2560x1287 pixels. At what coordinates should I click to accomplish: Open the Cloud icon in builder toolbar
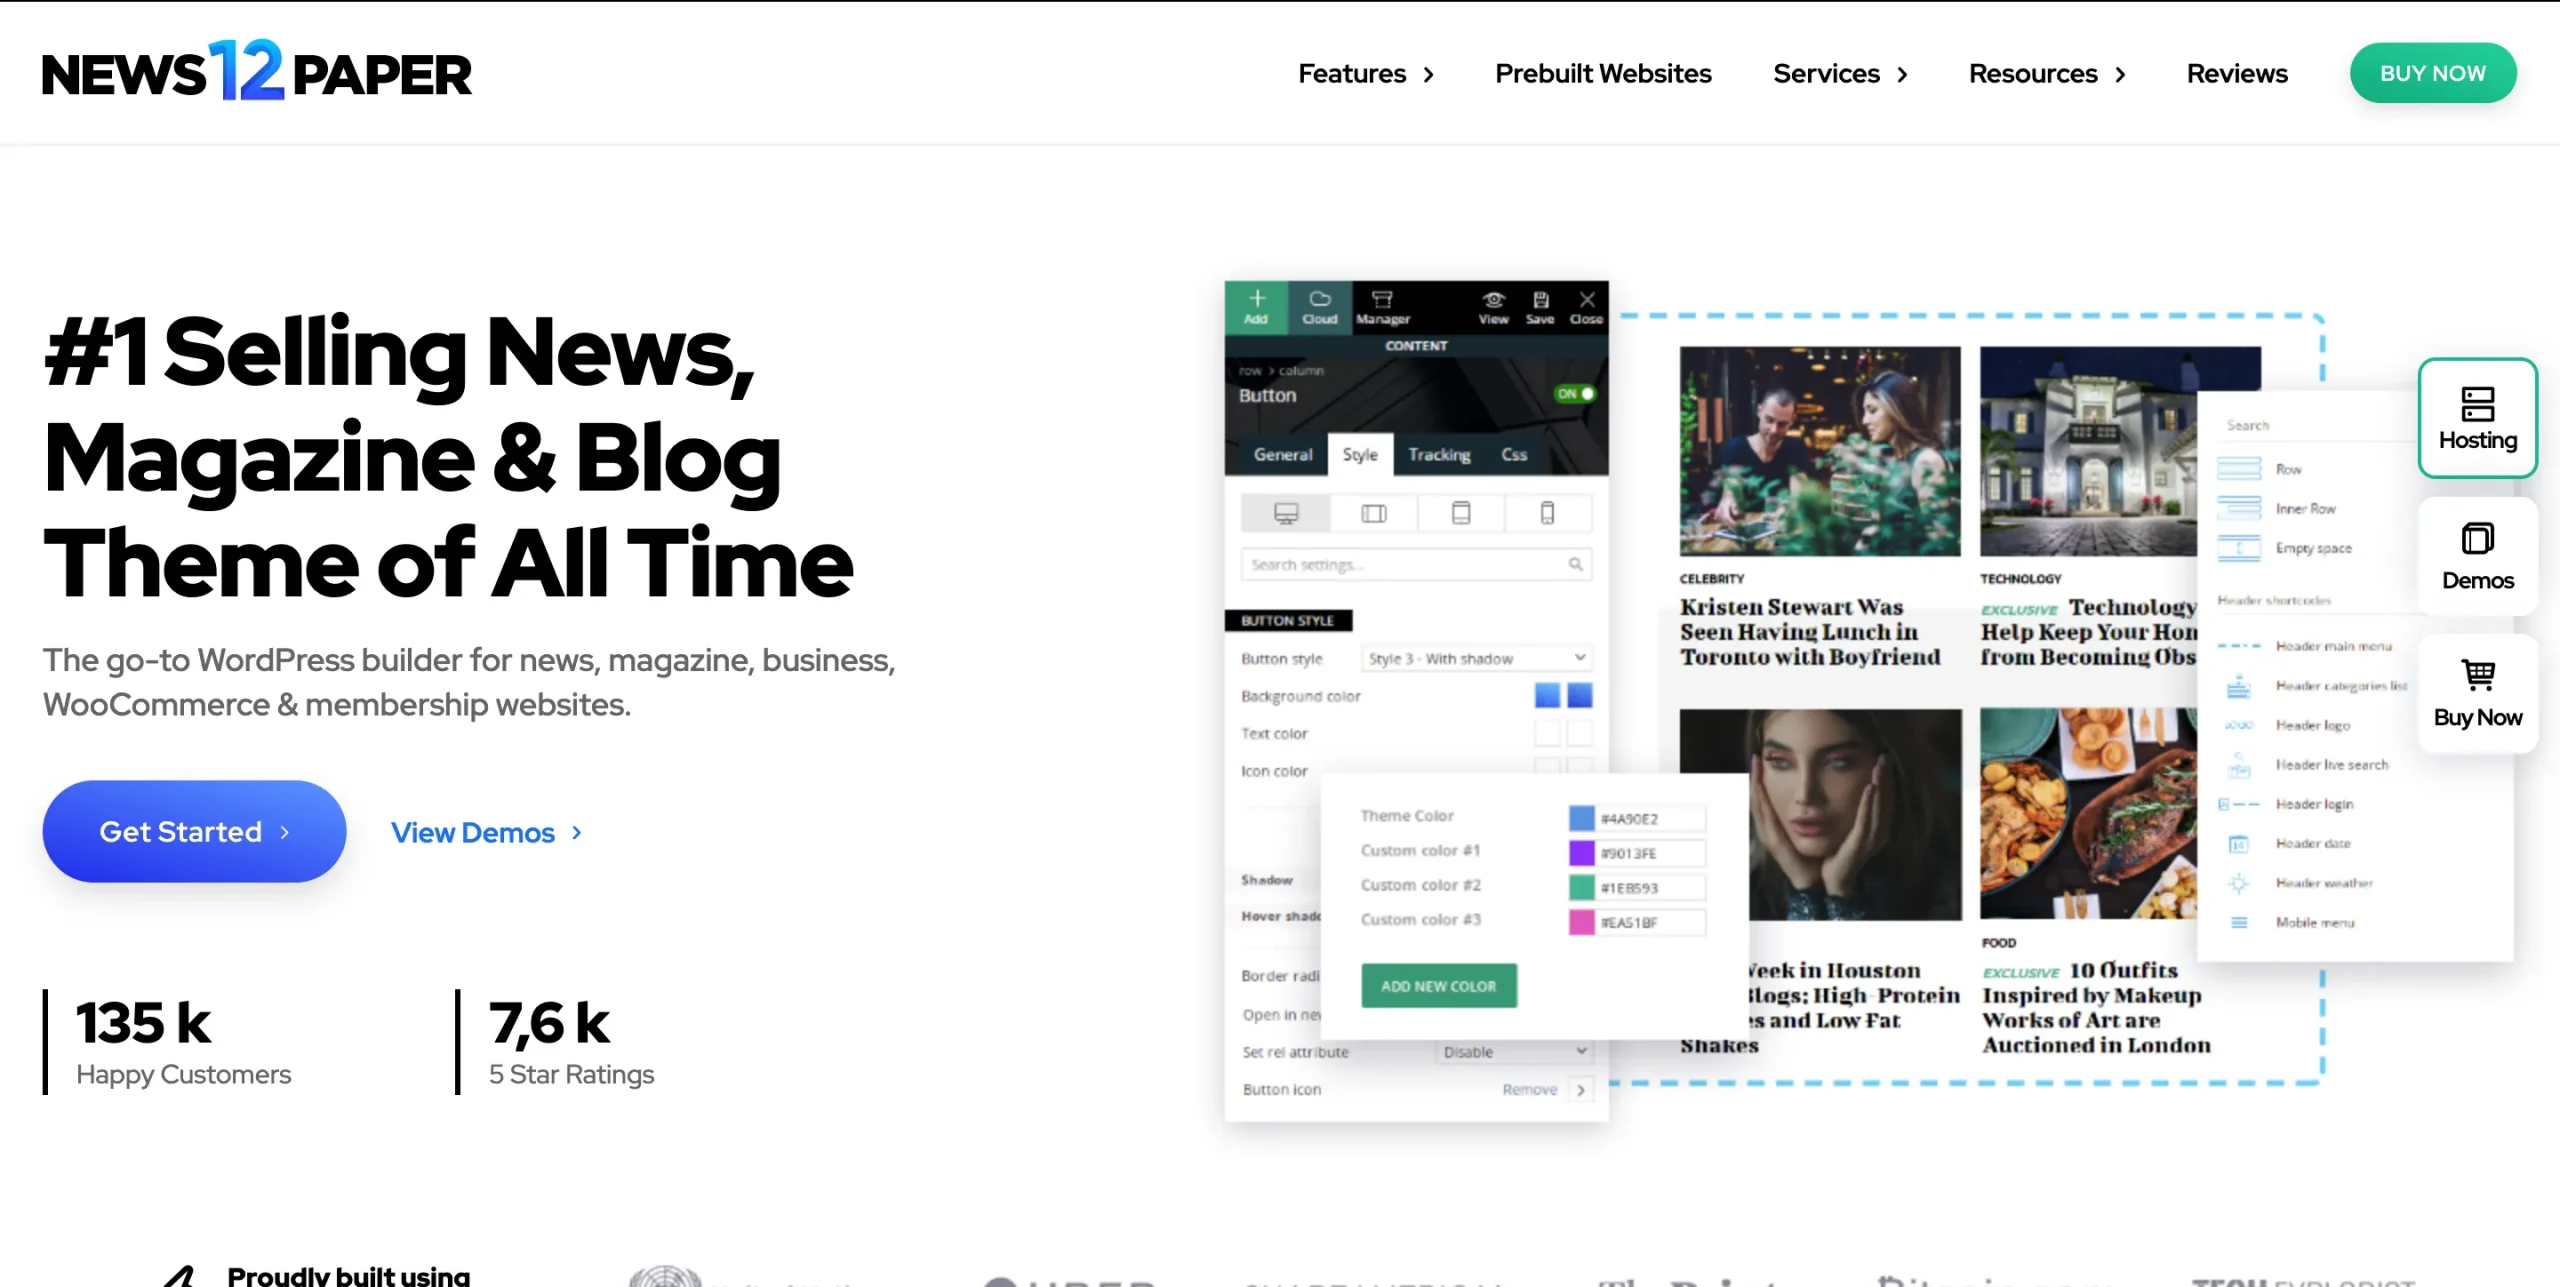(1319, 306)
